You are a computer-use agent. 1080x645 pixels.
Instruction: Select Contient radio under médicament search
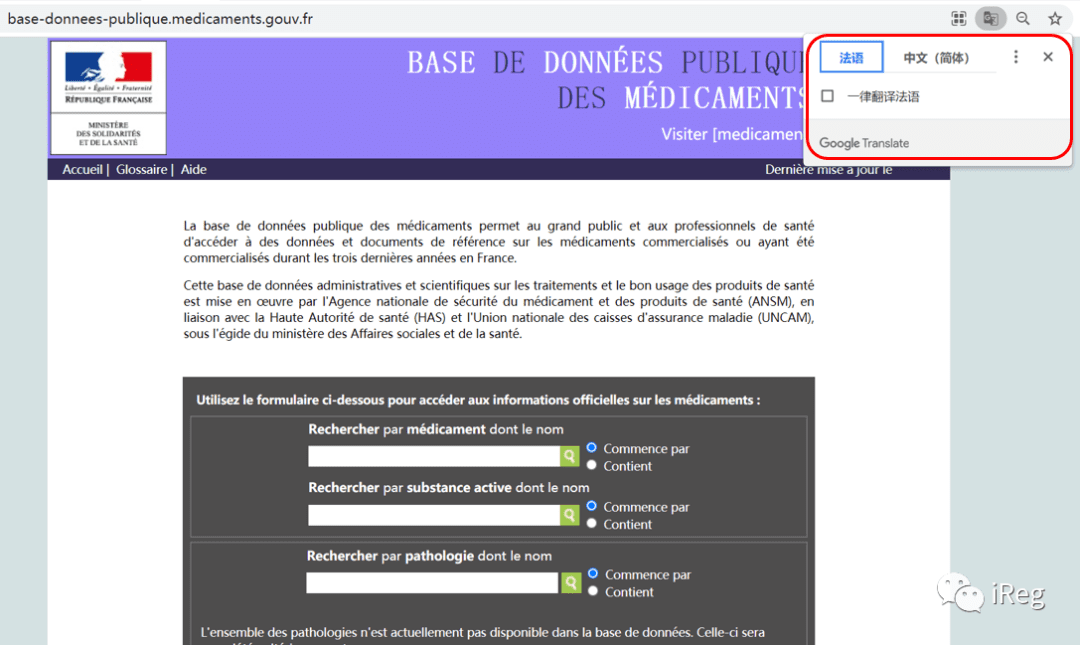(x=592, y=465)
